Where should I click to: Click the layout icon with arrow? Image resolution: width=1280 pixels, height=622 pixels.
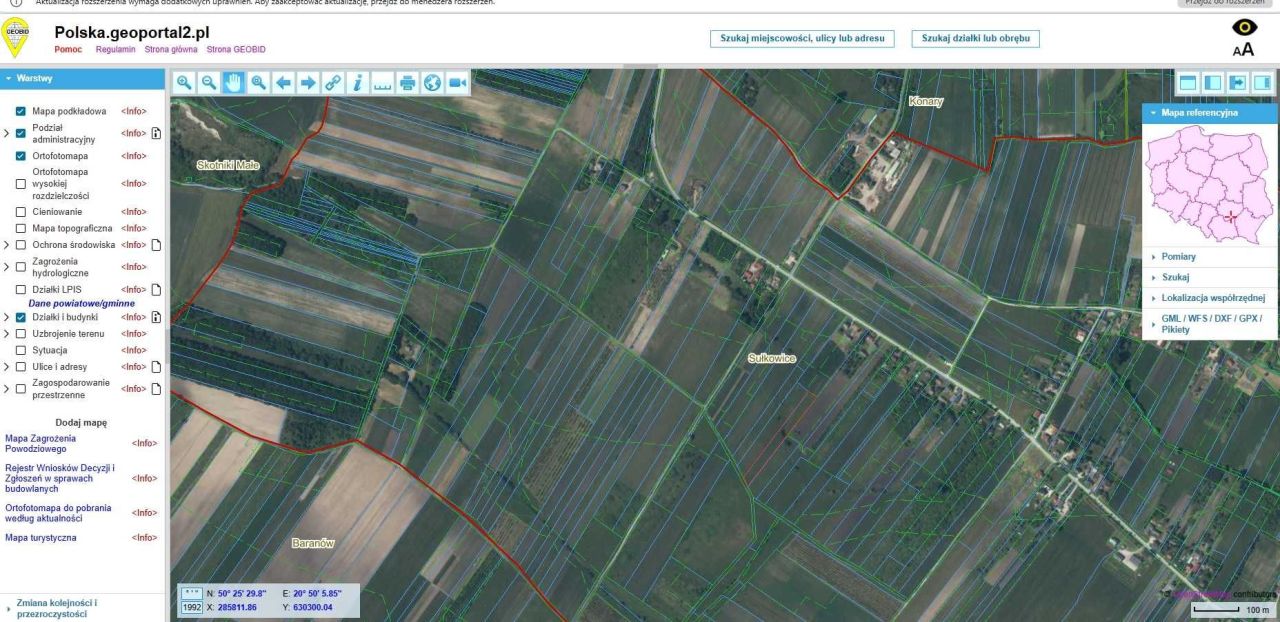(1237, 82)
